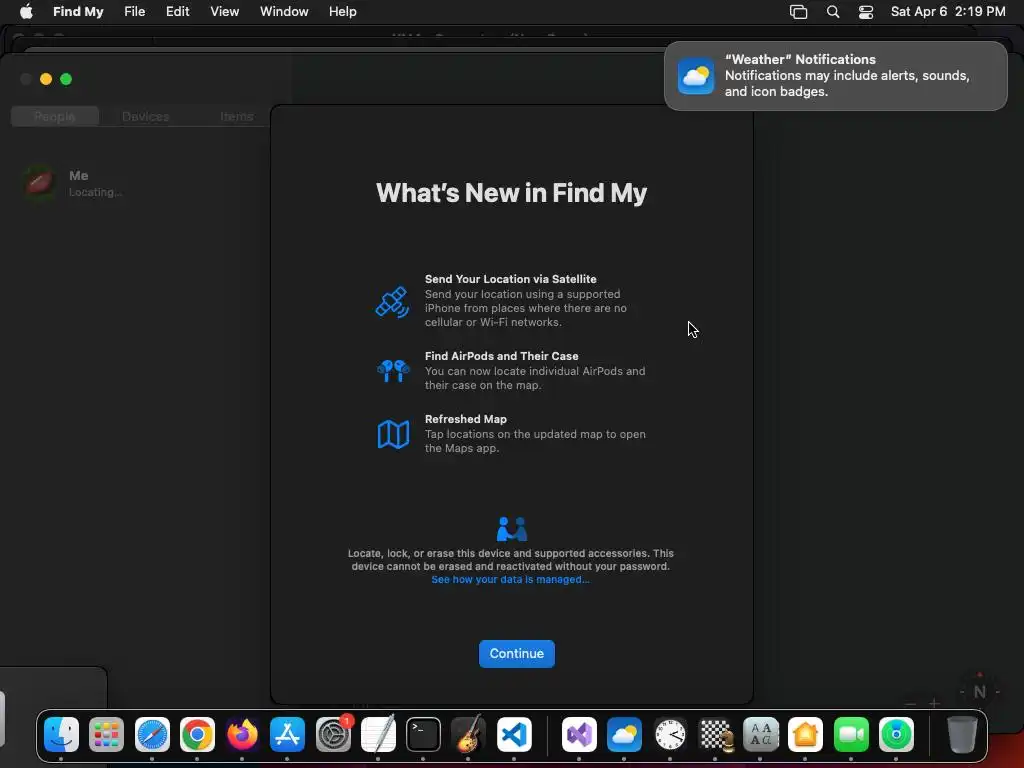Open System Settings from the Dock

(x=333, y=735)
